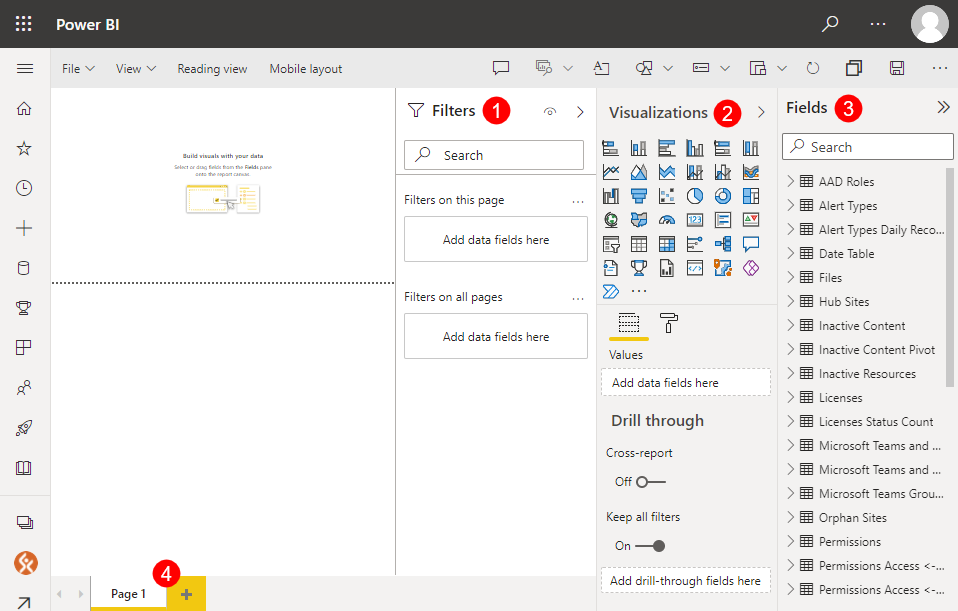Image resolution: width=958 pixels, height=611 pixels.
Task: Add a new page with plus button
Action: click(186, 593)
